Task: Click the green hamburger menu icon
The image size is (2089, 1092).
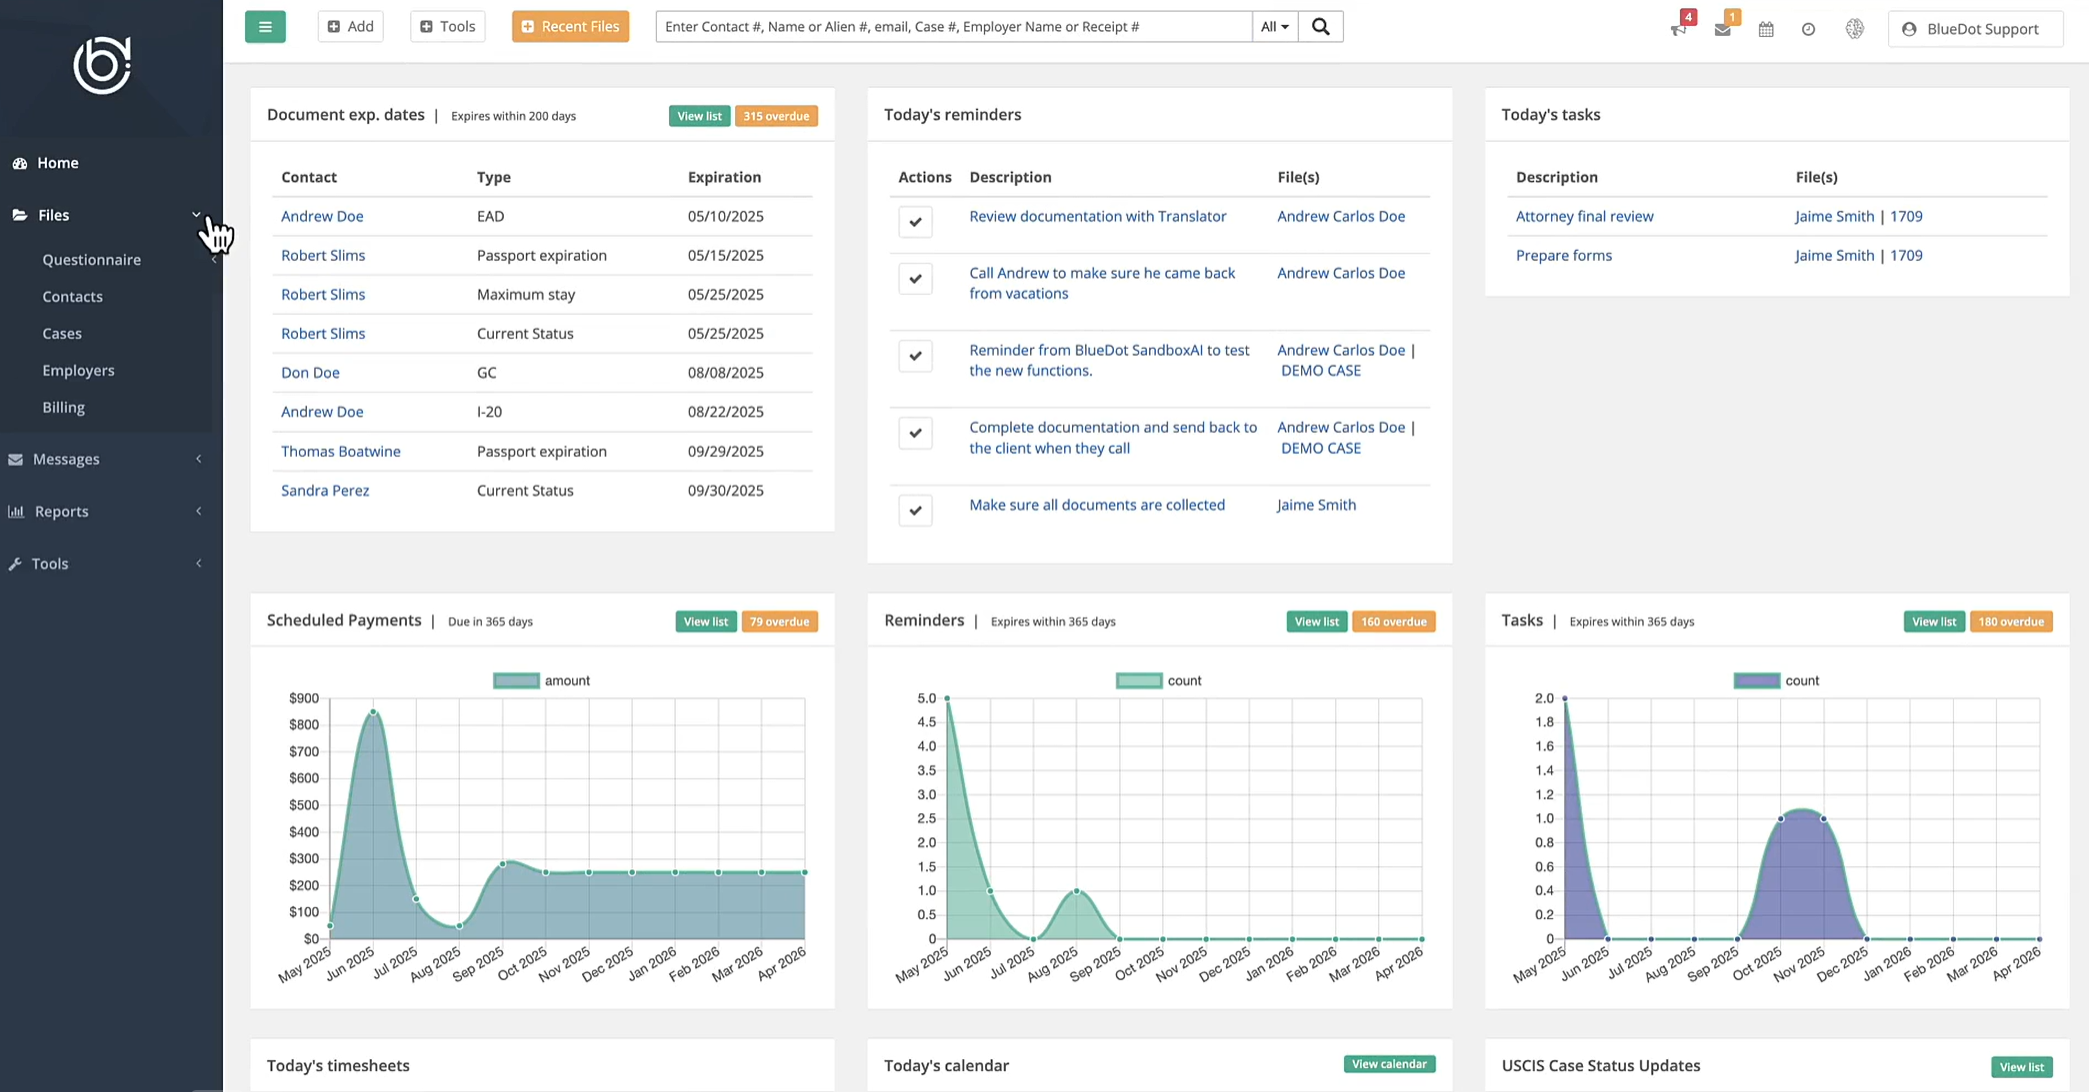Action: 265,26
